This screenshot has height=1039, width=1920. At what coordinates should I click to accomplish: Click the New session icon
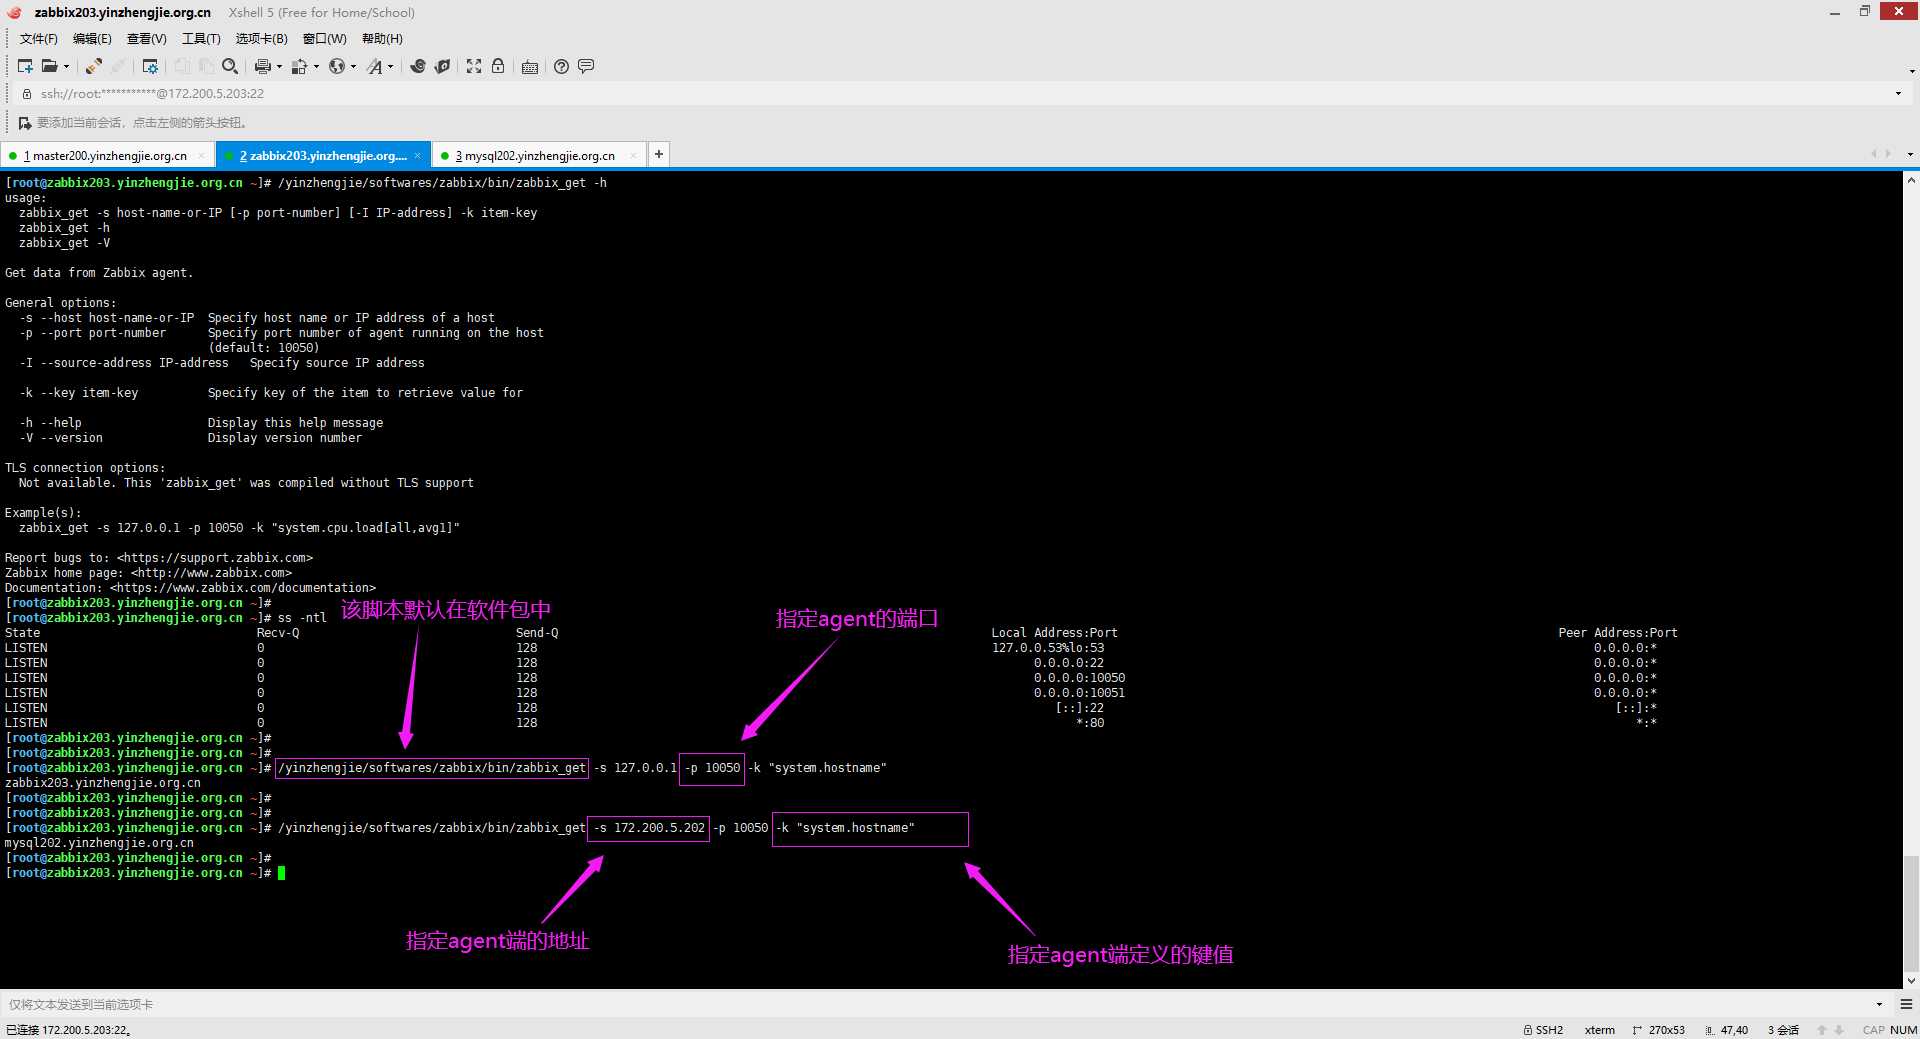coord(25,66)
